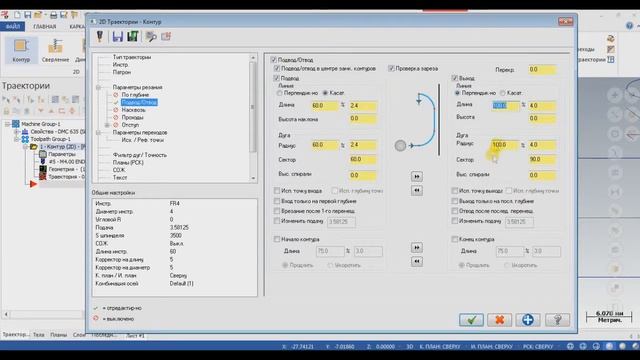Expand the Свойства - DMC 635 node
Screen dimensions: 640x360
[16, 131]
